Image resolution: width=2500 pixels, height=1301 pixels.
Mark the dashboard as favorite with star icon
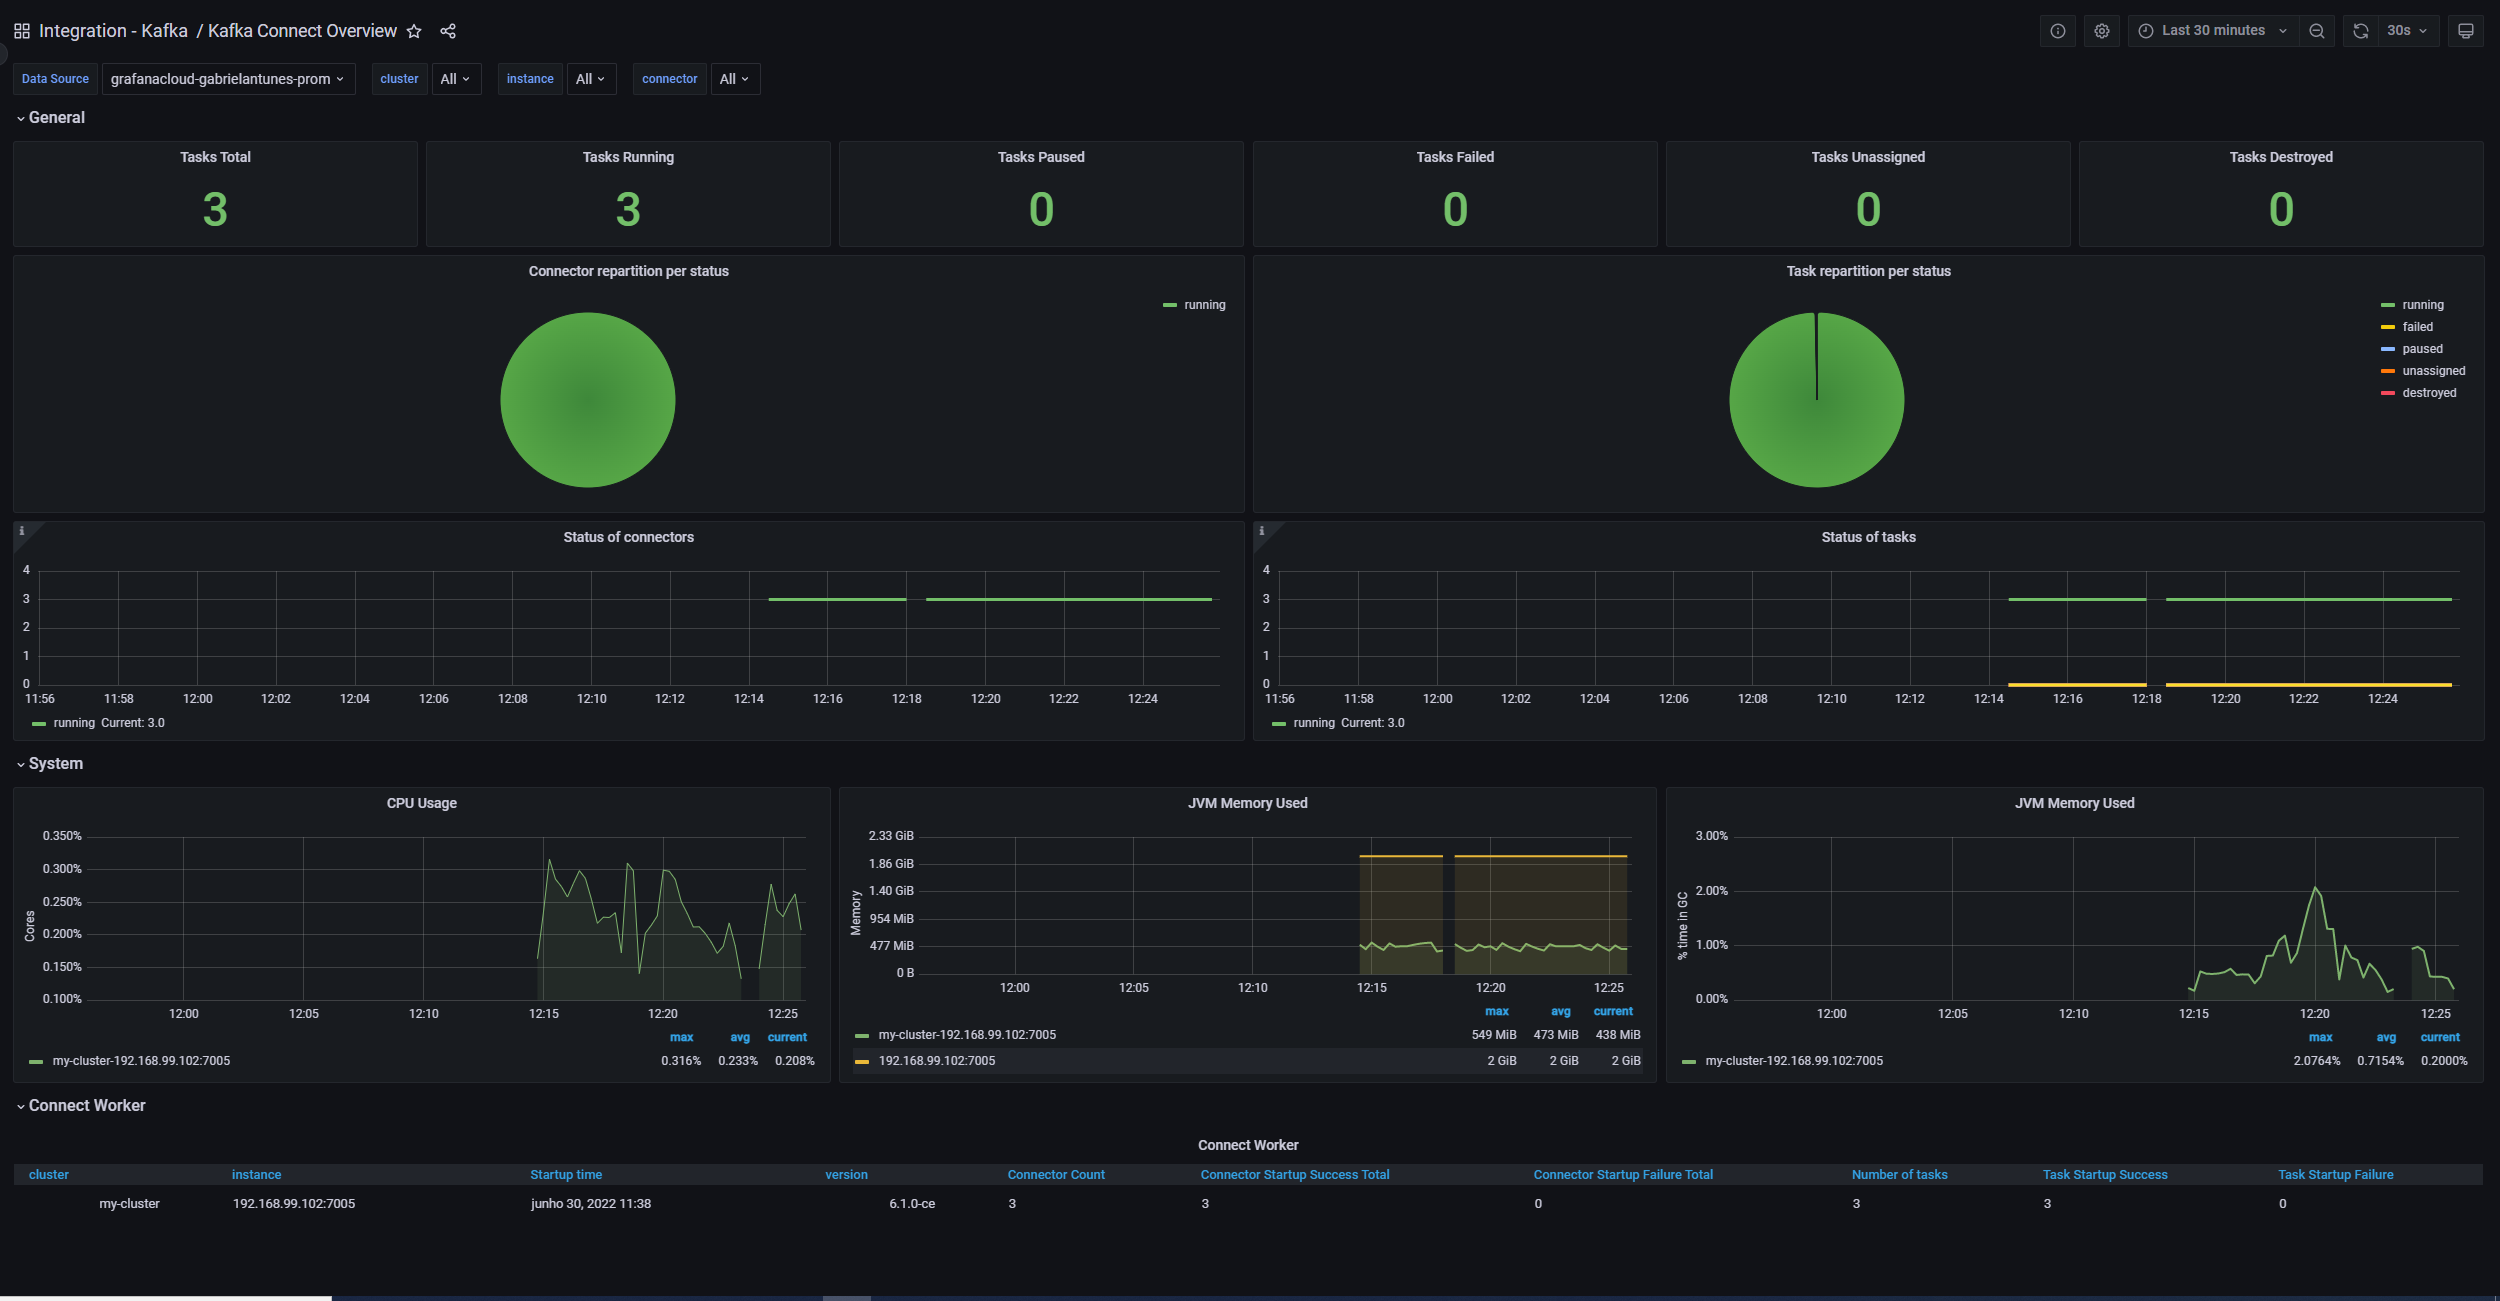[x=414, y=31]
